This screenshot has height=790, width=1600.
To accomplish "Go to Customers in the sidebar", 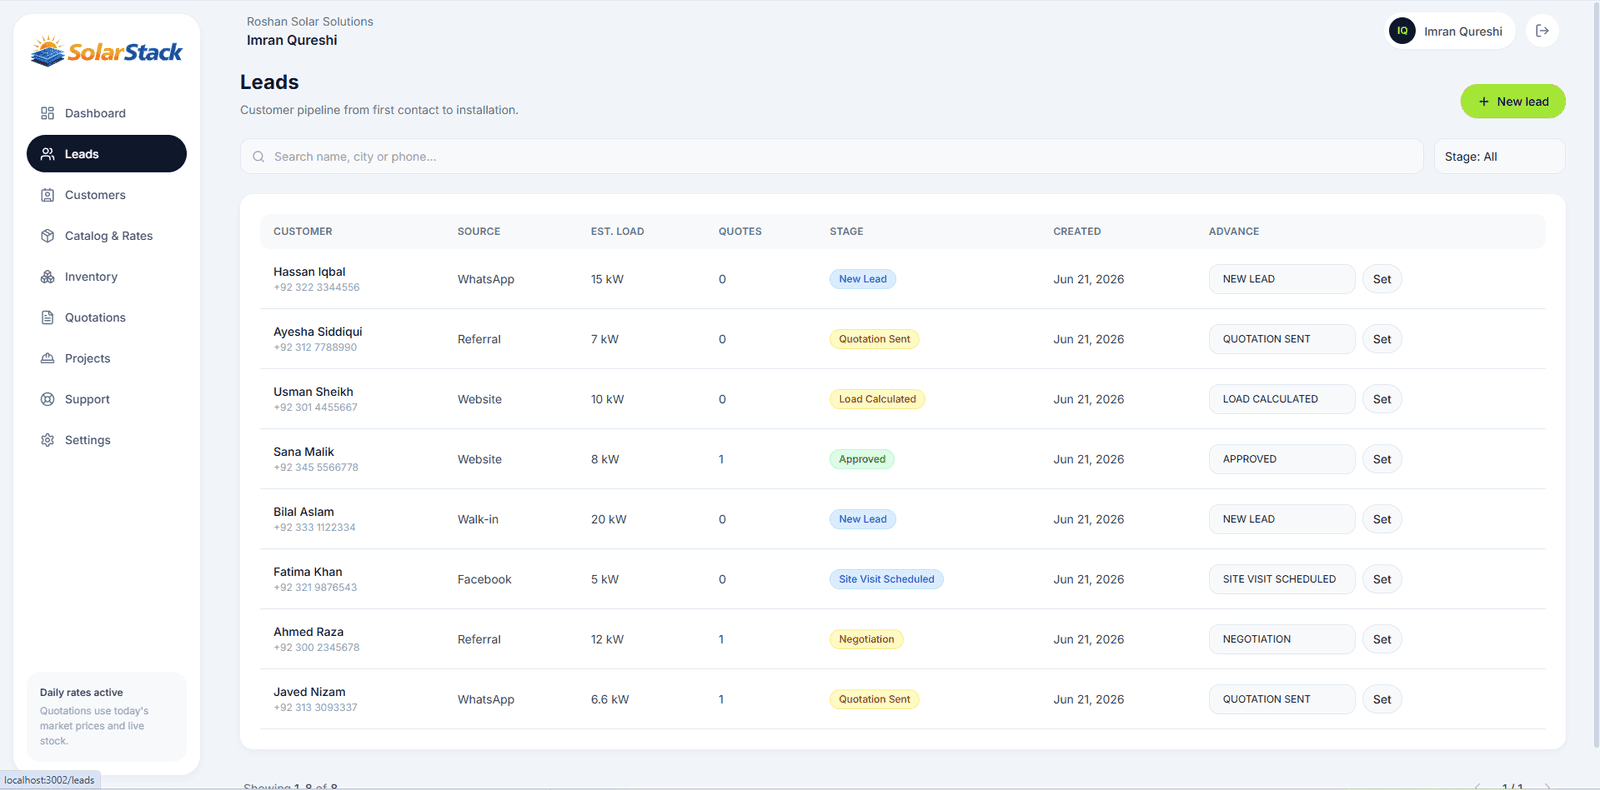I will point(106,195).
